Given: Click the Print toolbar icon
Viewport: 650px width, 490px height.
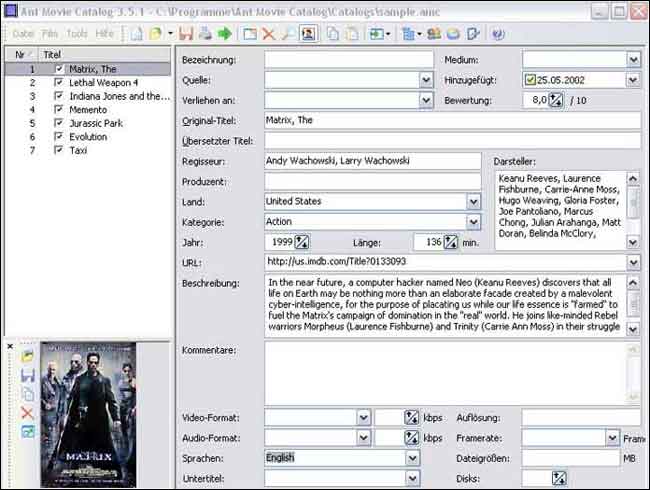Looking at the screenshot, I should (x=205, y=34).
